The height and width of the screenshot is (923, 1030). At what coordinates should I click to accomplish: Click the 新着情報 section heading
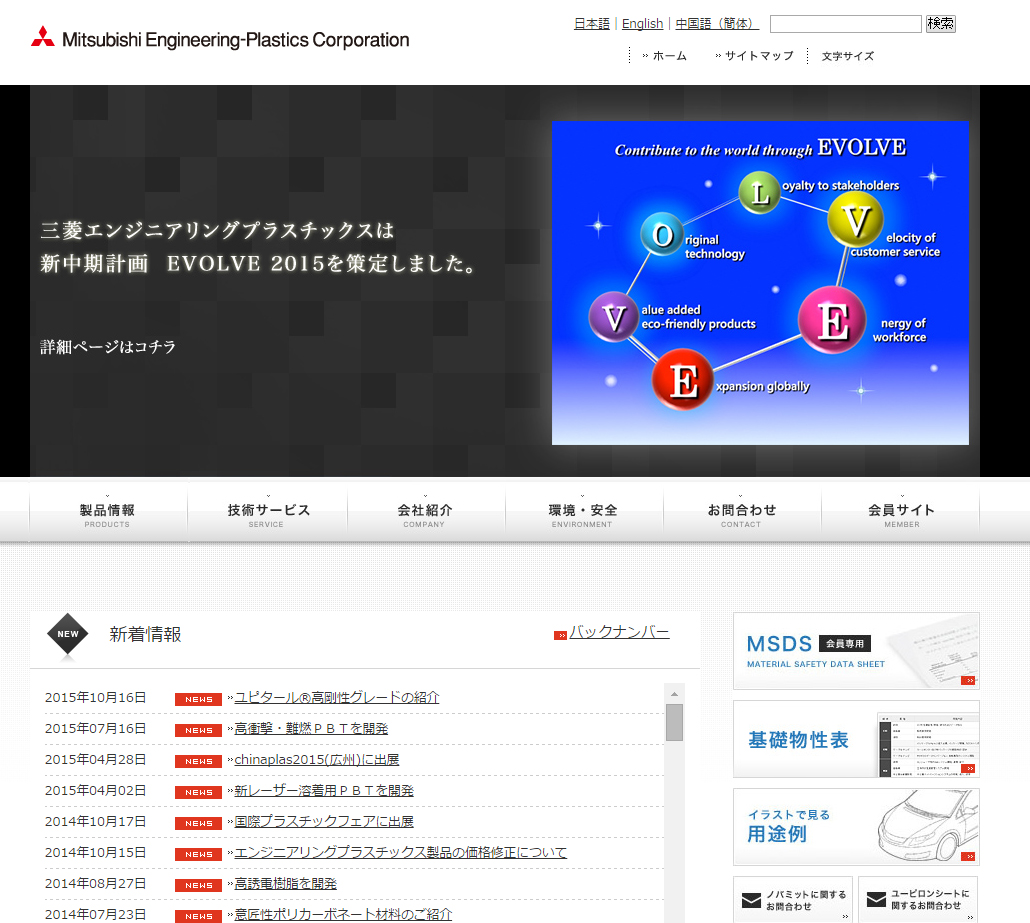pos(145,634)
